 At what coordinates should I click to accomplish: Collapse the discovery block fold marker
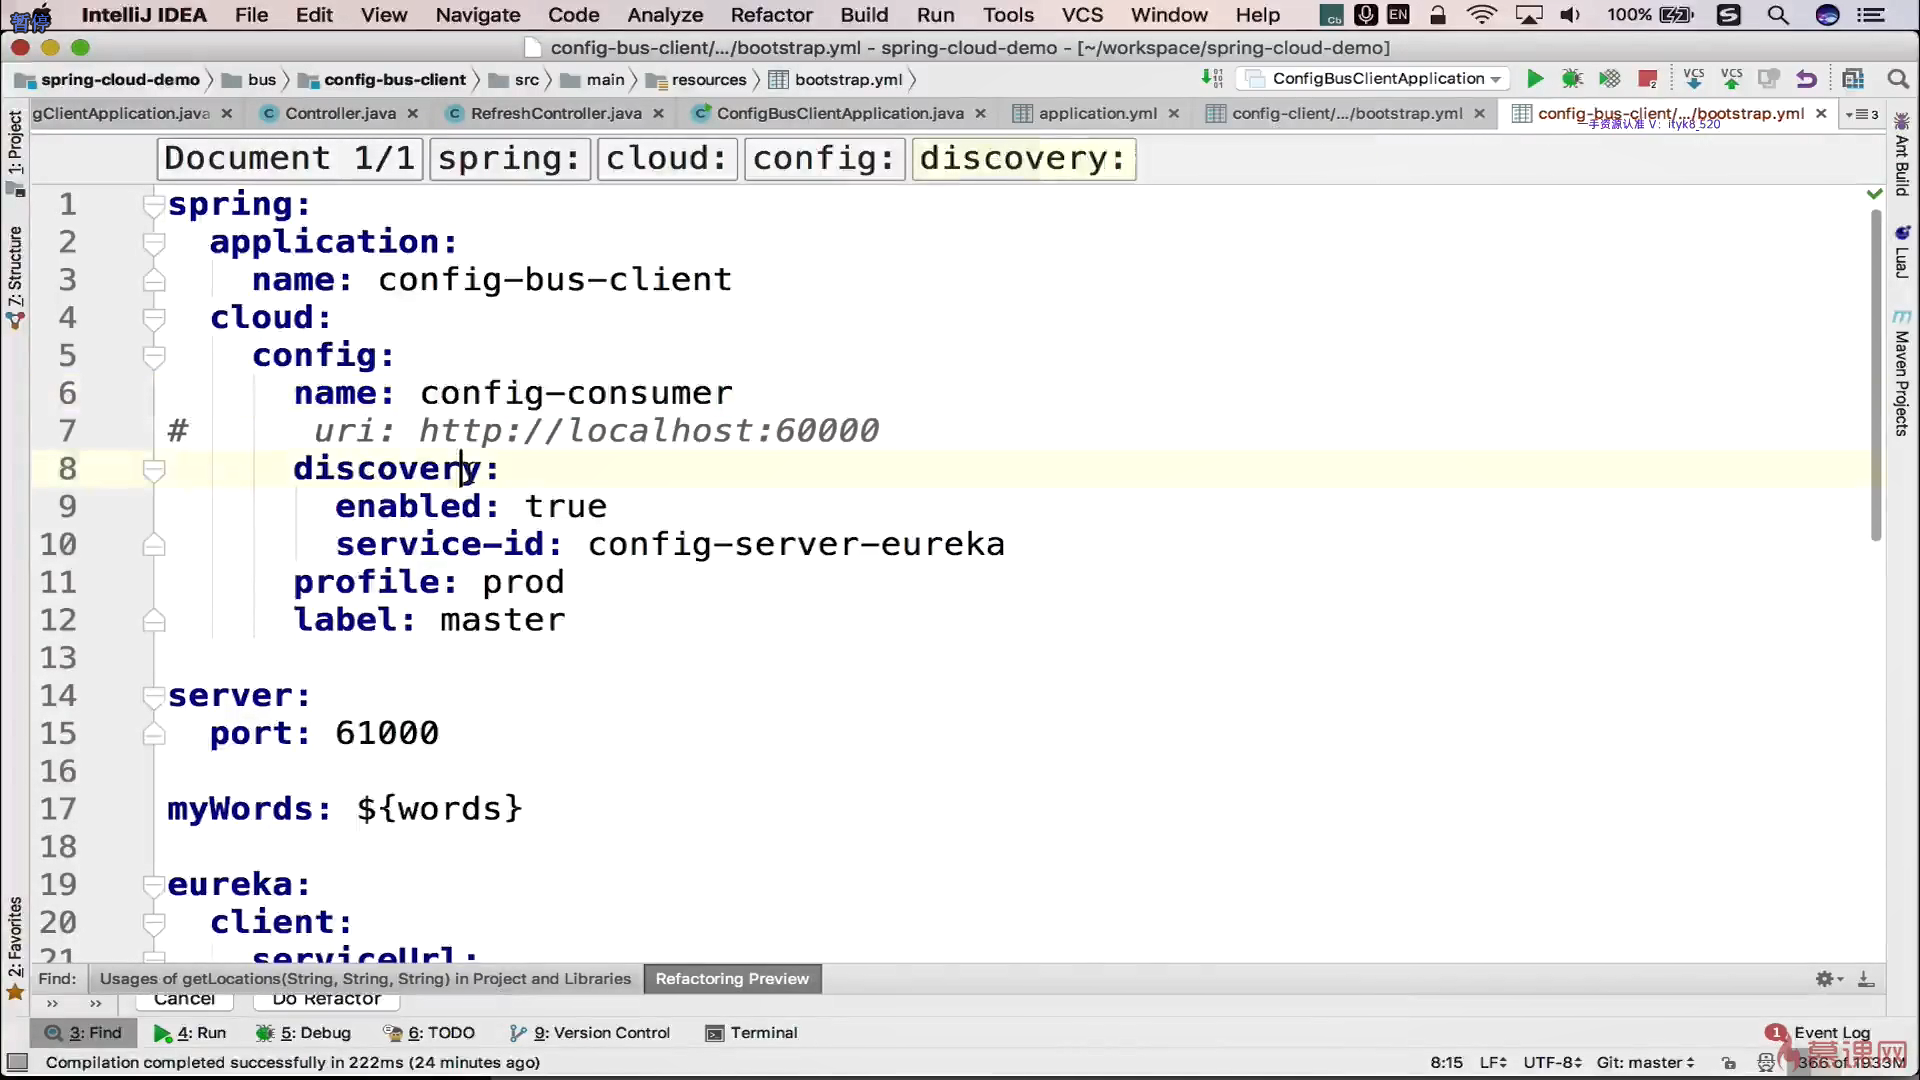(154, 469)
